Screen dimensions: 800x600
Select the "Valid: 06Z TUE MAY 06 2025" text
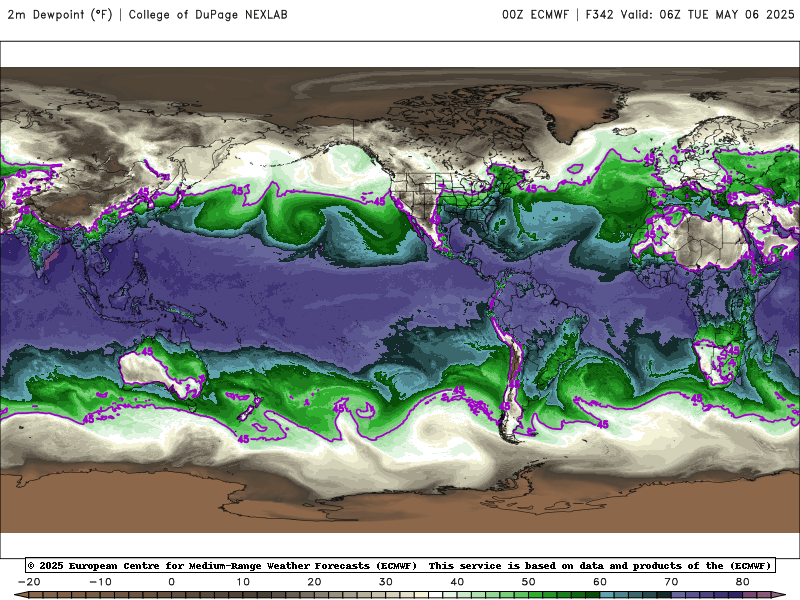707,15
